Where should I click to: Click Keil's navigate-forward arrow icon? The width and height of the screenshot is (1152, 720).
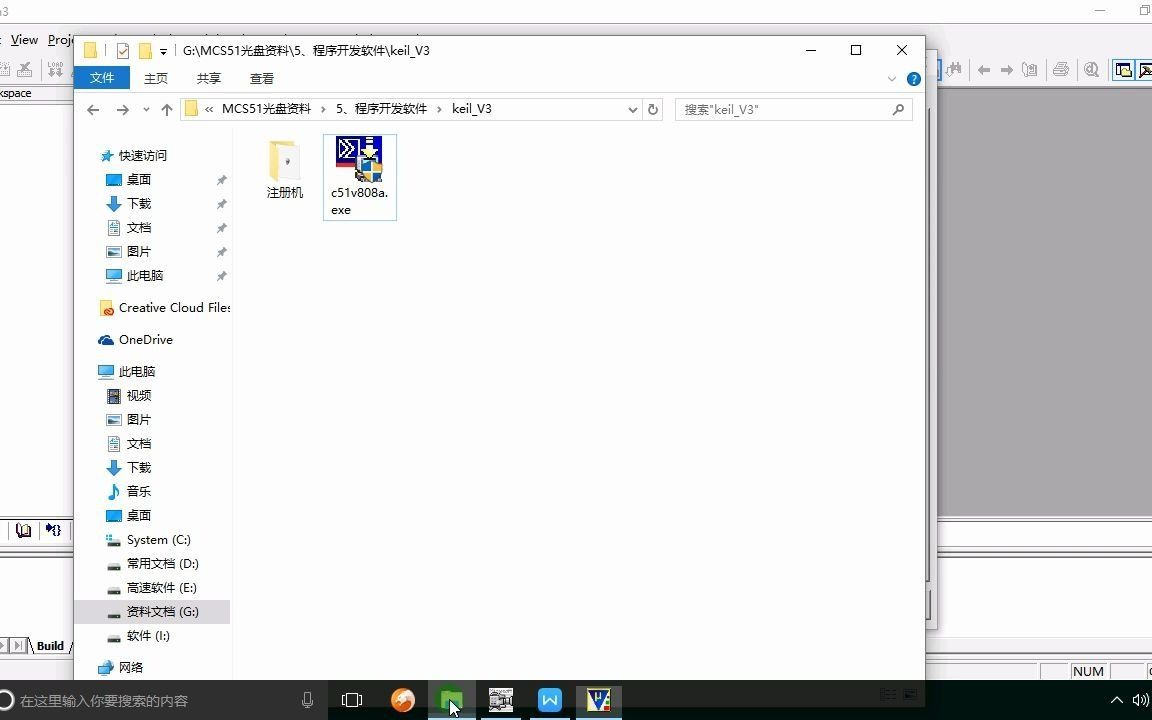[1006, 70]
